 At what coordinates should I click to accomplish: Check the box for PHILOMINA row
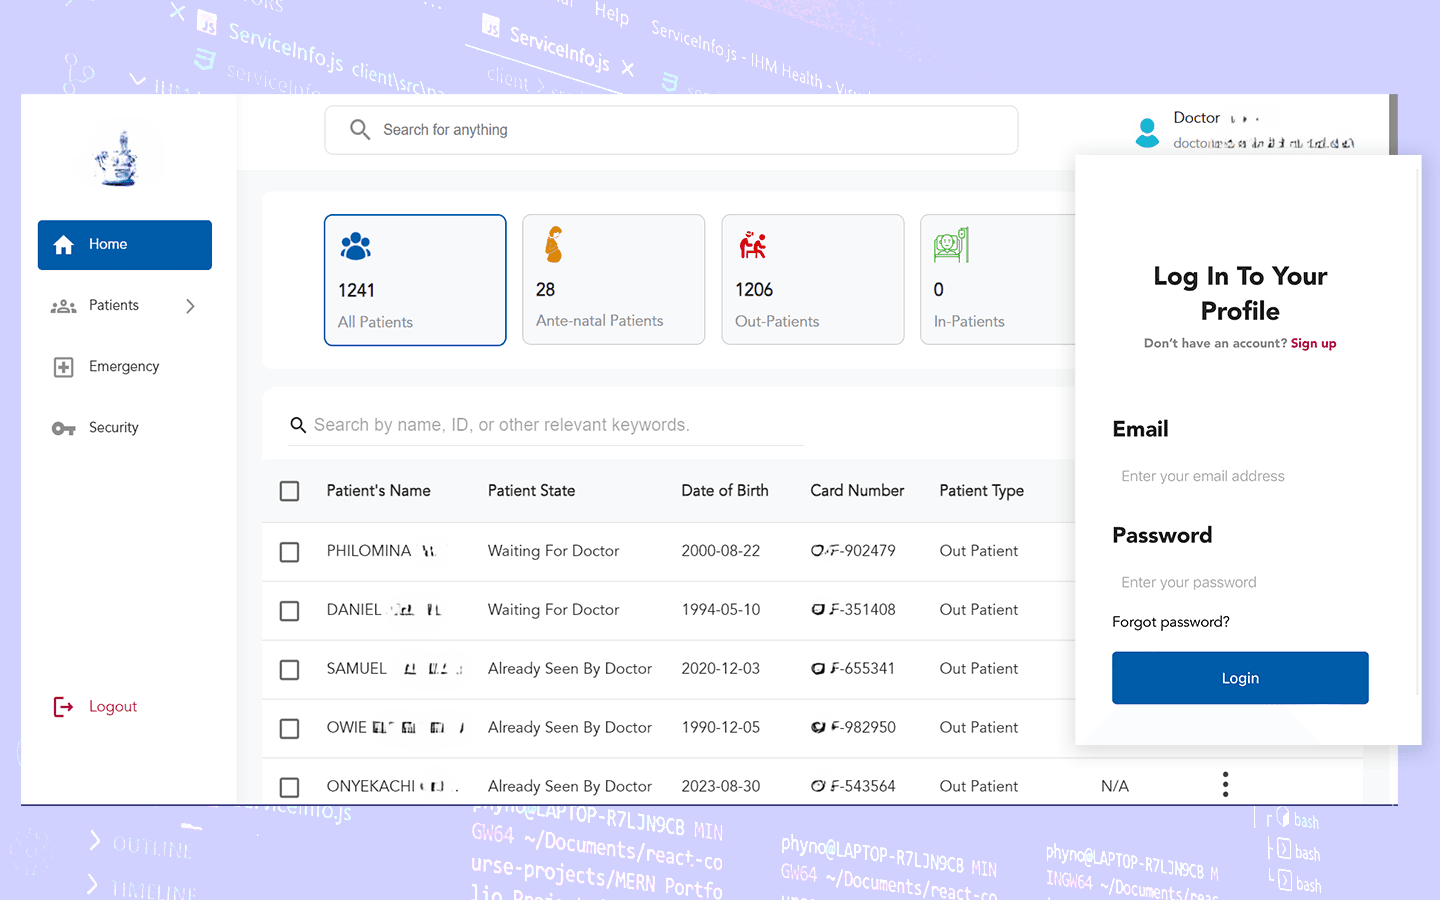[289, 552]
